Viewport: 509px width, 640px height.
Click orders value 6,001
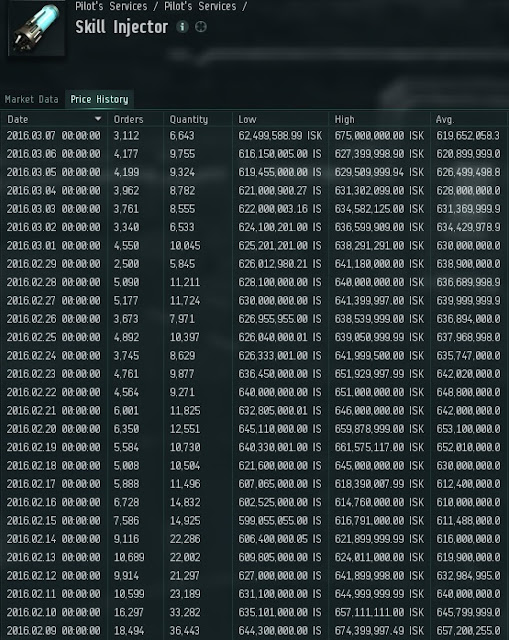127,411
